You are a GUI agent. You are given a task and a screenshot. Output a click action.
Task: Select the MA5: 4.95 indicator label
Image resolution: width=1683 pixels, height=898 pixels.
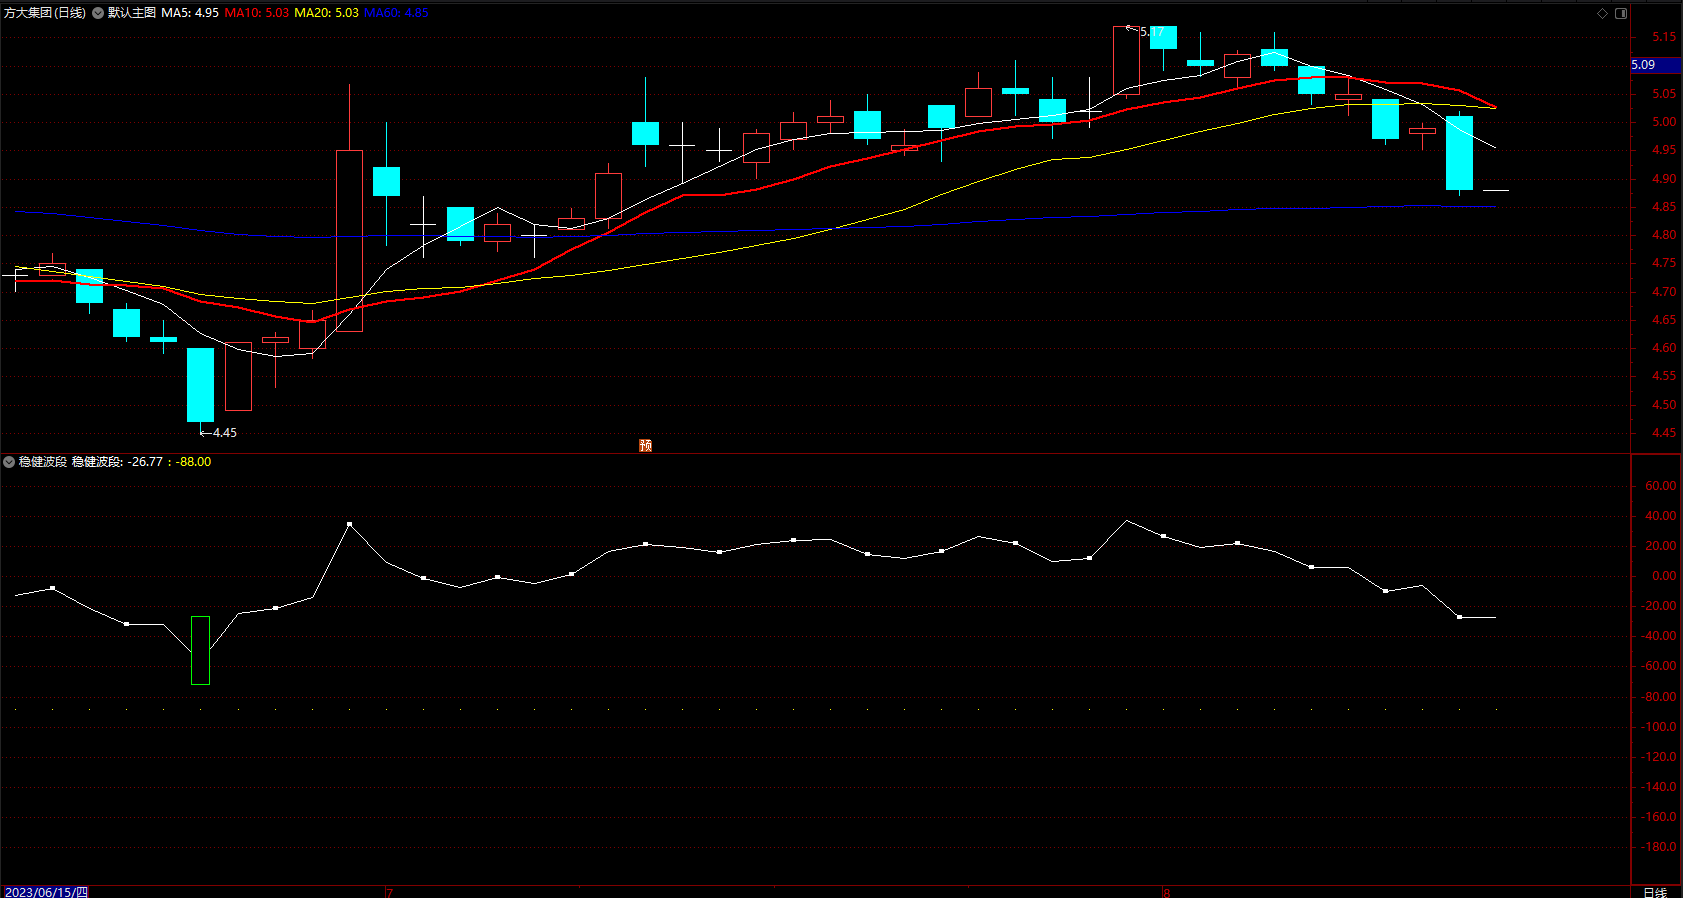190,13
